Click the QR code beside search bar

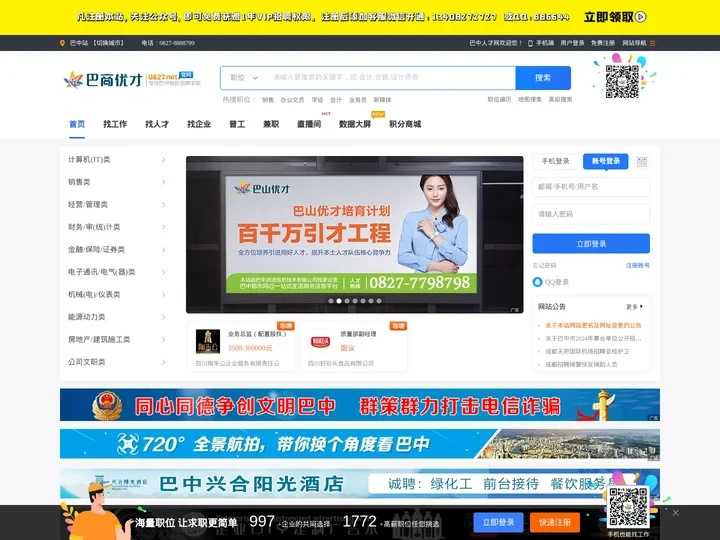pyautogui.click(x=622, y=81)
